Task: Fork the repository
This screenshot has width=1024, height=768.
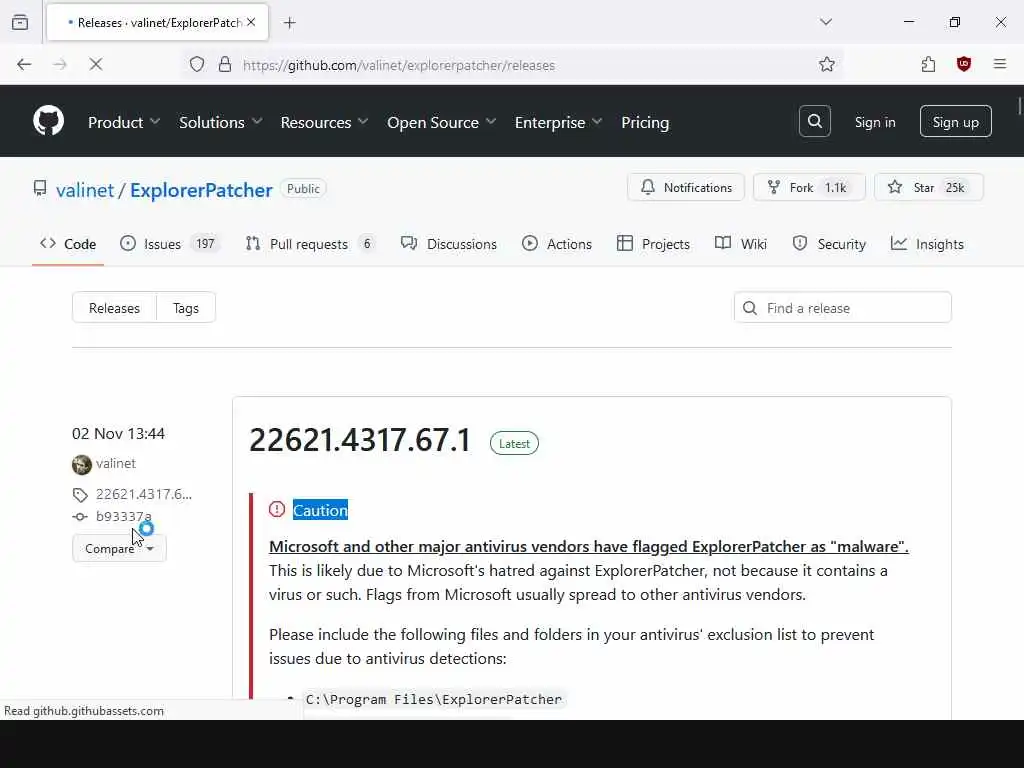Action: tap(808, 187)
